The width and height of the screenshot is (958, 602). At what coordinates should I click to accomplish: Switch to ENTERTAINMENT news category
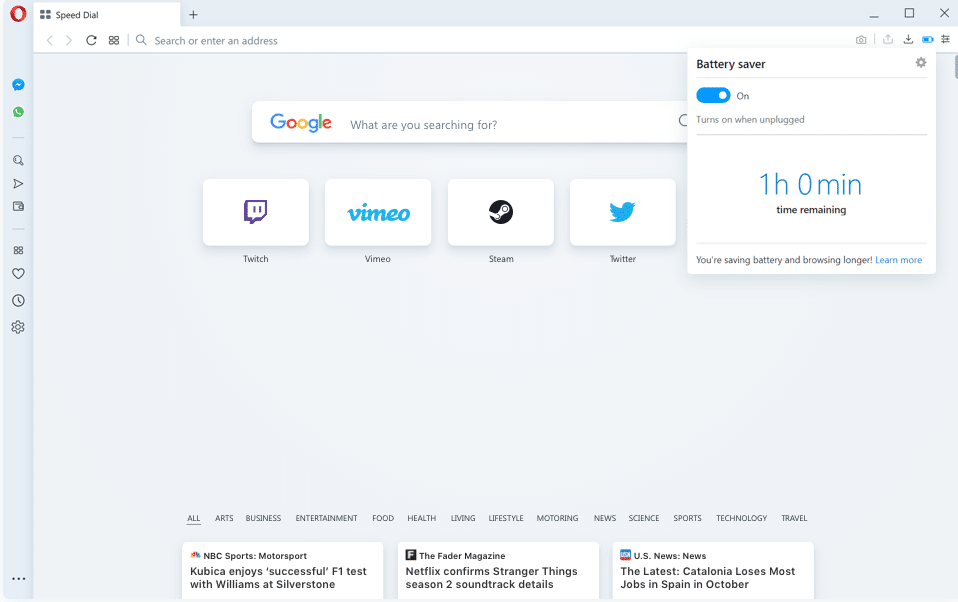tap(326, 518)
